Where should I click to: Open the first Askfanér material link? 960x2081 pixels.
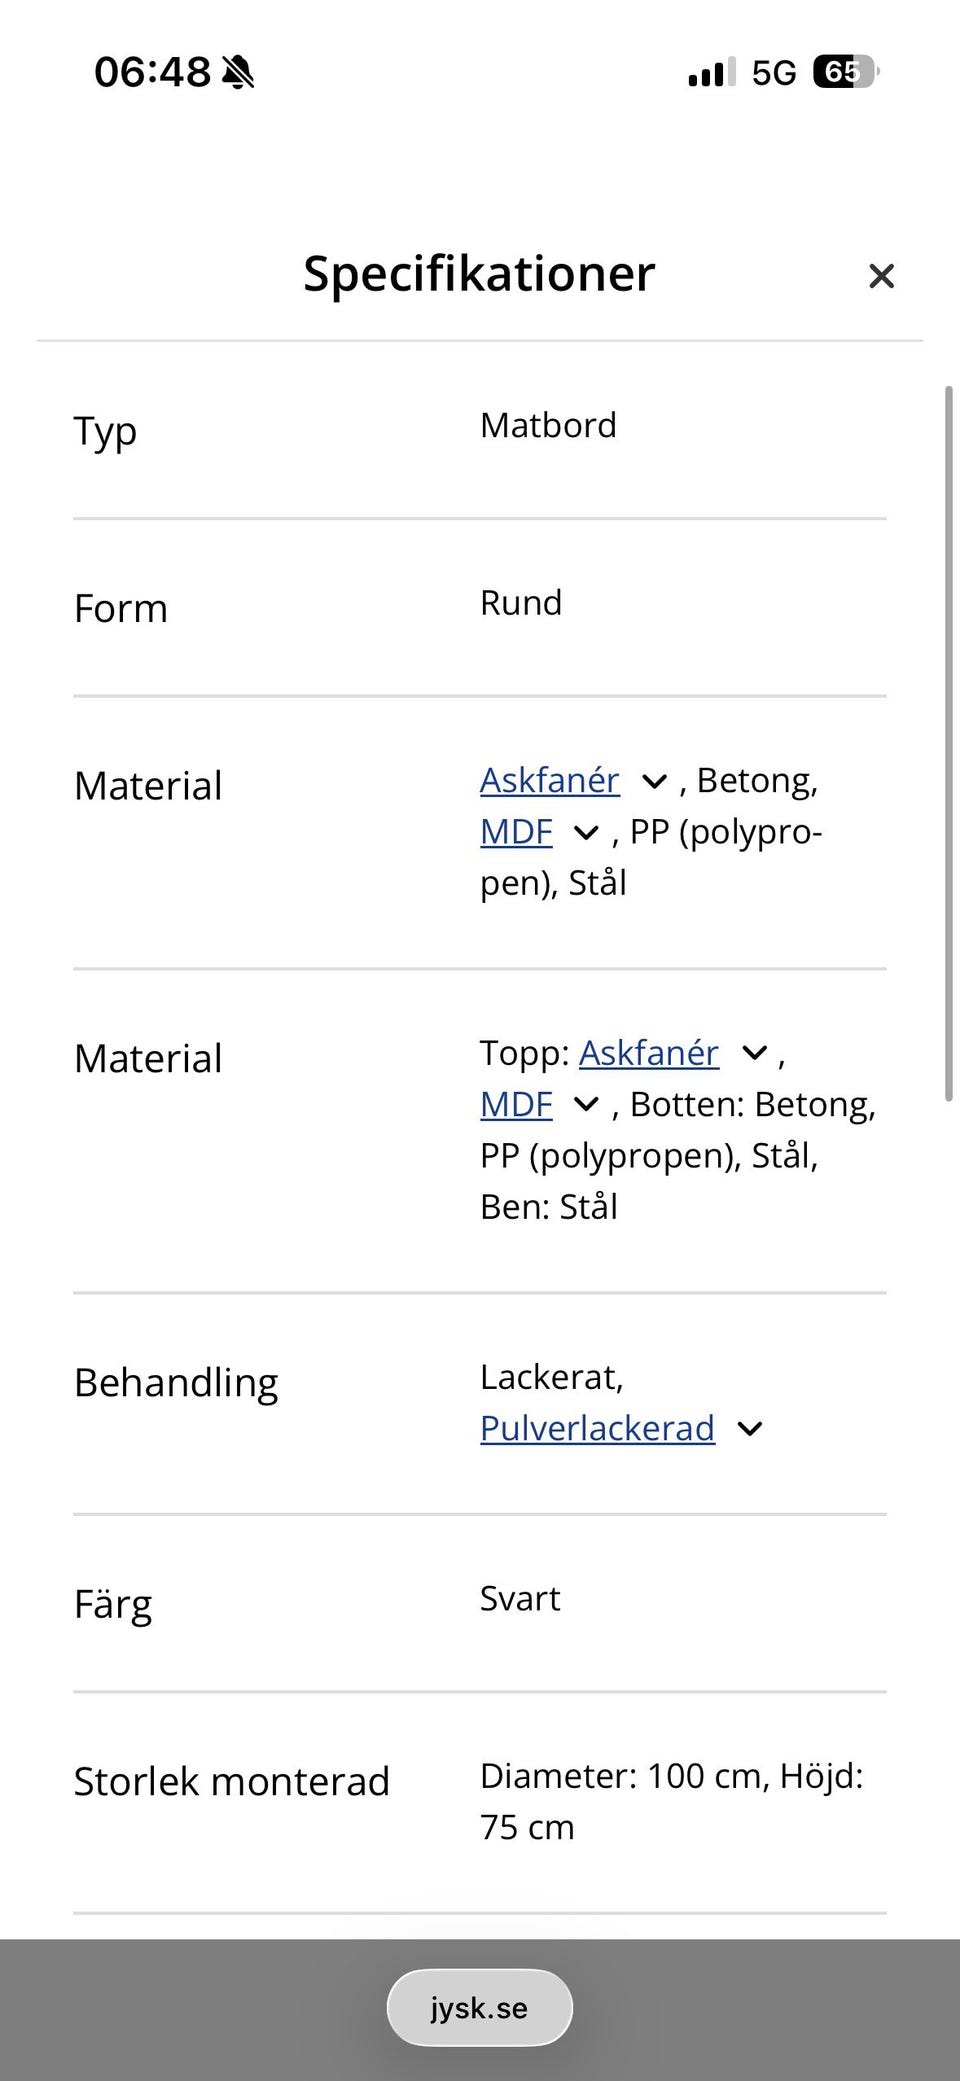550,780
